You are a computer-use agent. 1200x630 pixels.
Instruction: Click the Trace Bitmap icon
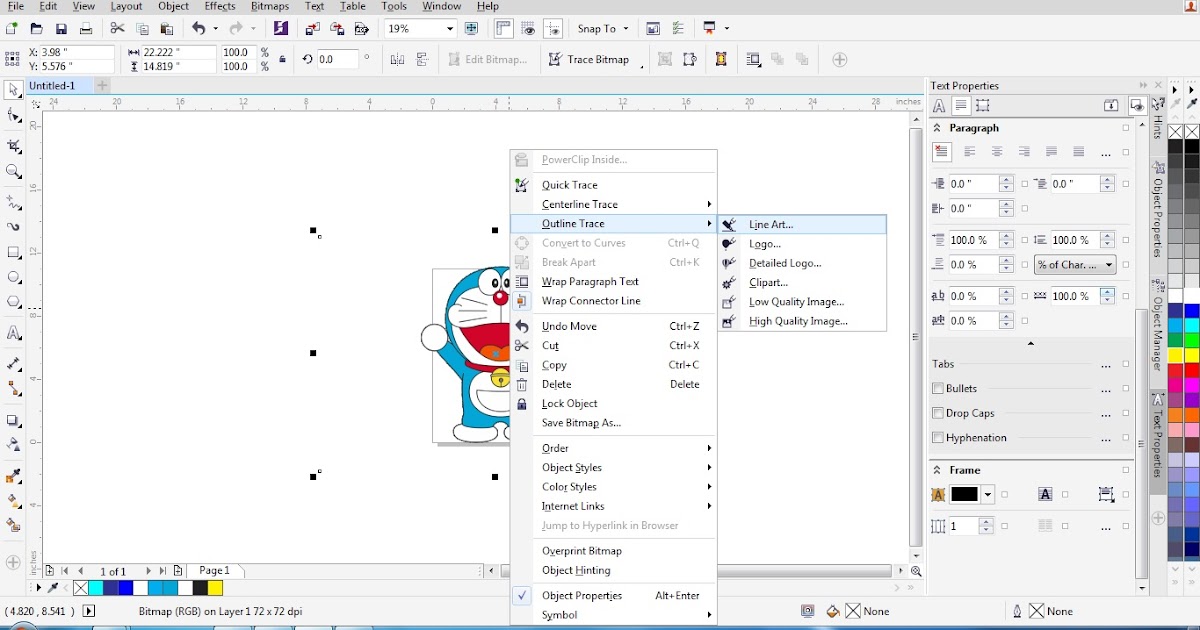555,60
